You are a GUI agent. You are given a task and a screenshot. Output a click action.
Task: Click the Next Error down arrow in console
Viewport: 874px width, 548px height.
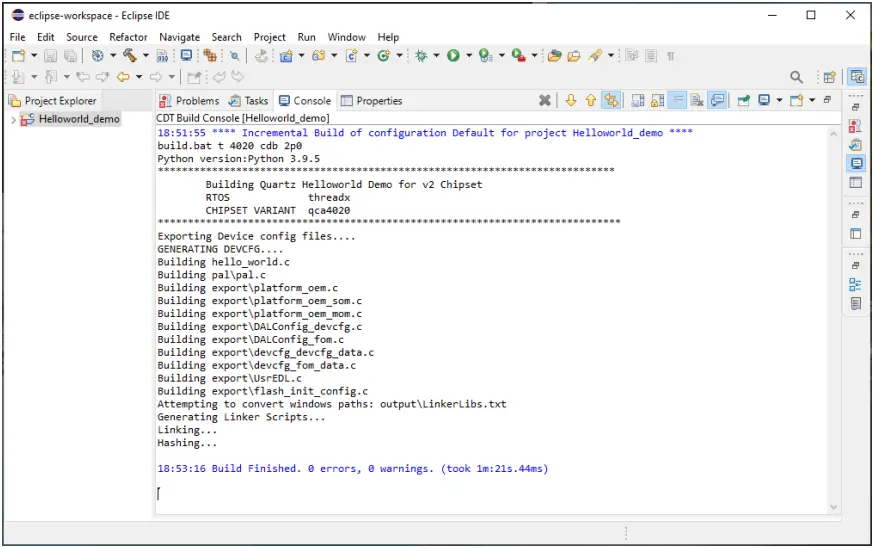point(571,100)
